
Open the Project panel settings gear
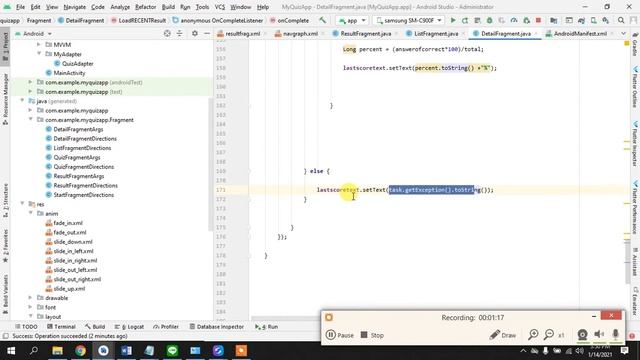195,33
